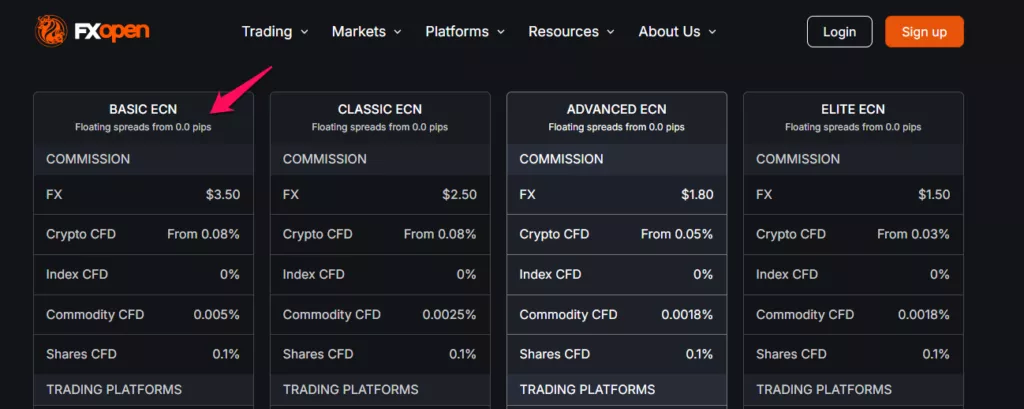This screenshot has height=409, width=1024.
Task: Open the Markets dropdown menu
Action: pyautogui.click(x=366, y=31)
